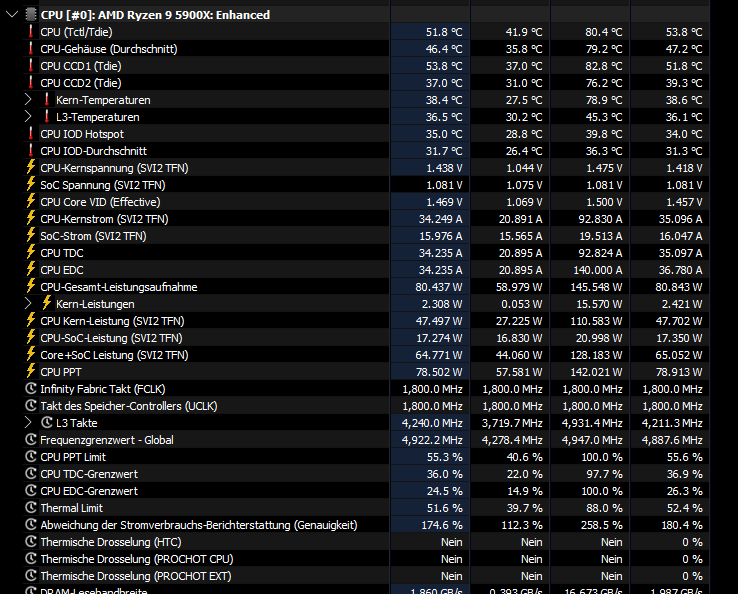
Task: Click the 78.502 W current CPU PPT value
Action: point(439,372)
